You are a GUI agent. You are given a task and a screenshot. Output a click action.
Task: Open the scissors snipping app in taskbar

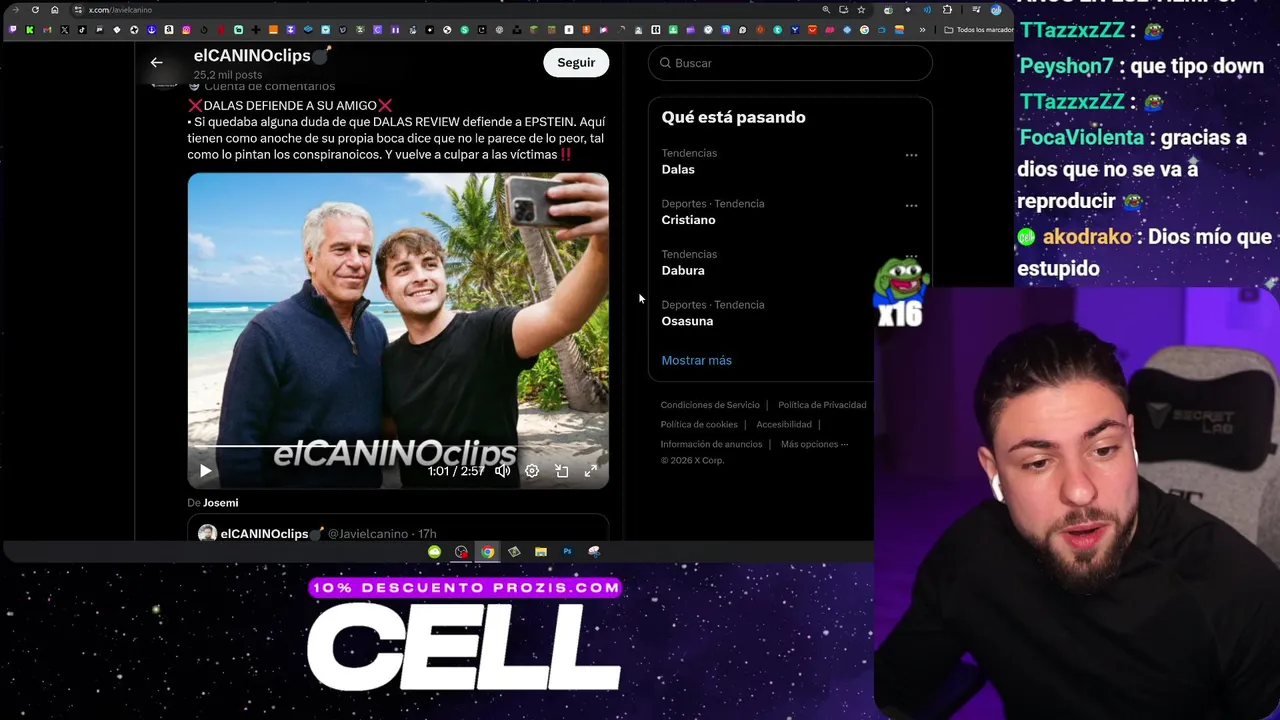coord(594,552)
